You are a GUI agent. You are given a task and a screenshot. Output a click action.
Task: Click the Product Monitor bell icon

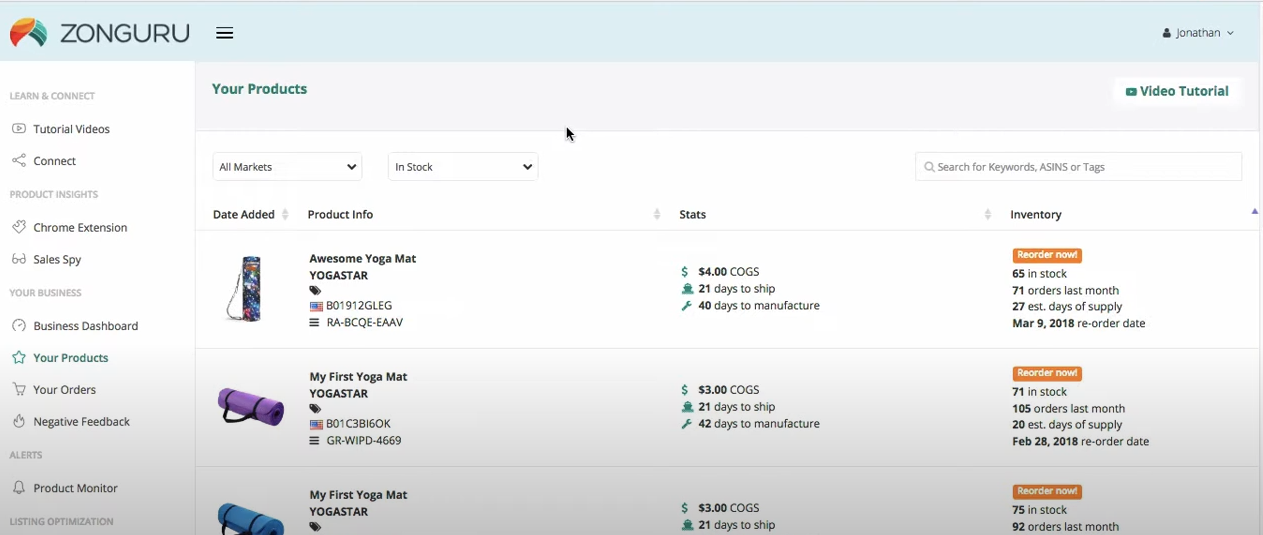click(x=19, y=488)
